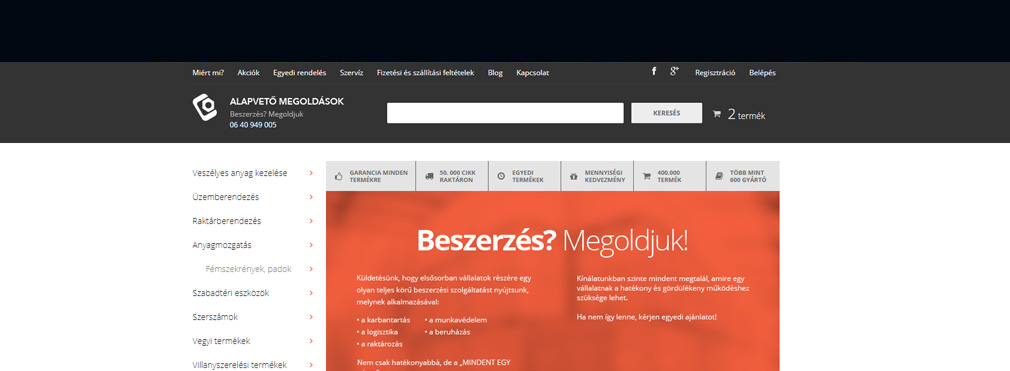Click 50.000 CIKK RAKTÁRON label

point(458,176)
